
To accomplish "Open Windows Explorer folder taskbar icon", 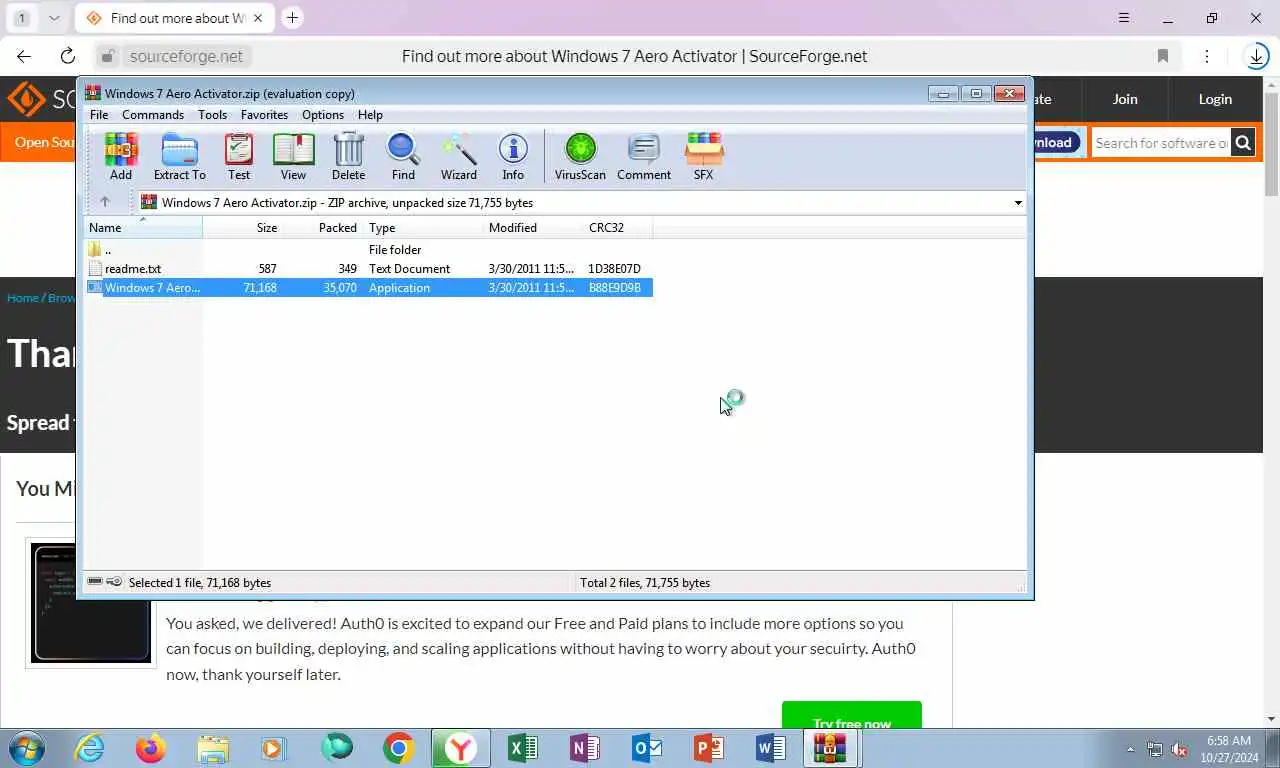I will pyautogui.click(x=213, y=748).
